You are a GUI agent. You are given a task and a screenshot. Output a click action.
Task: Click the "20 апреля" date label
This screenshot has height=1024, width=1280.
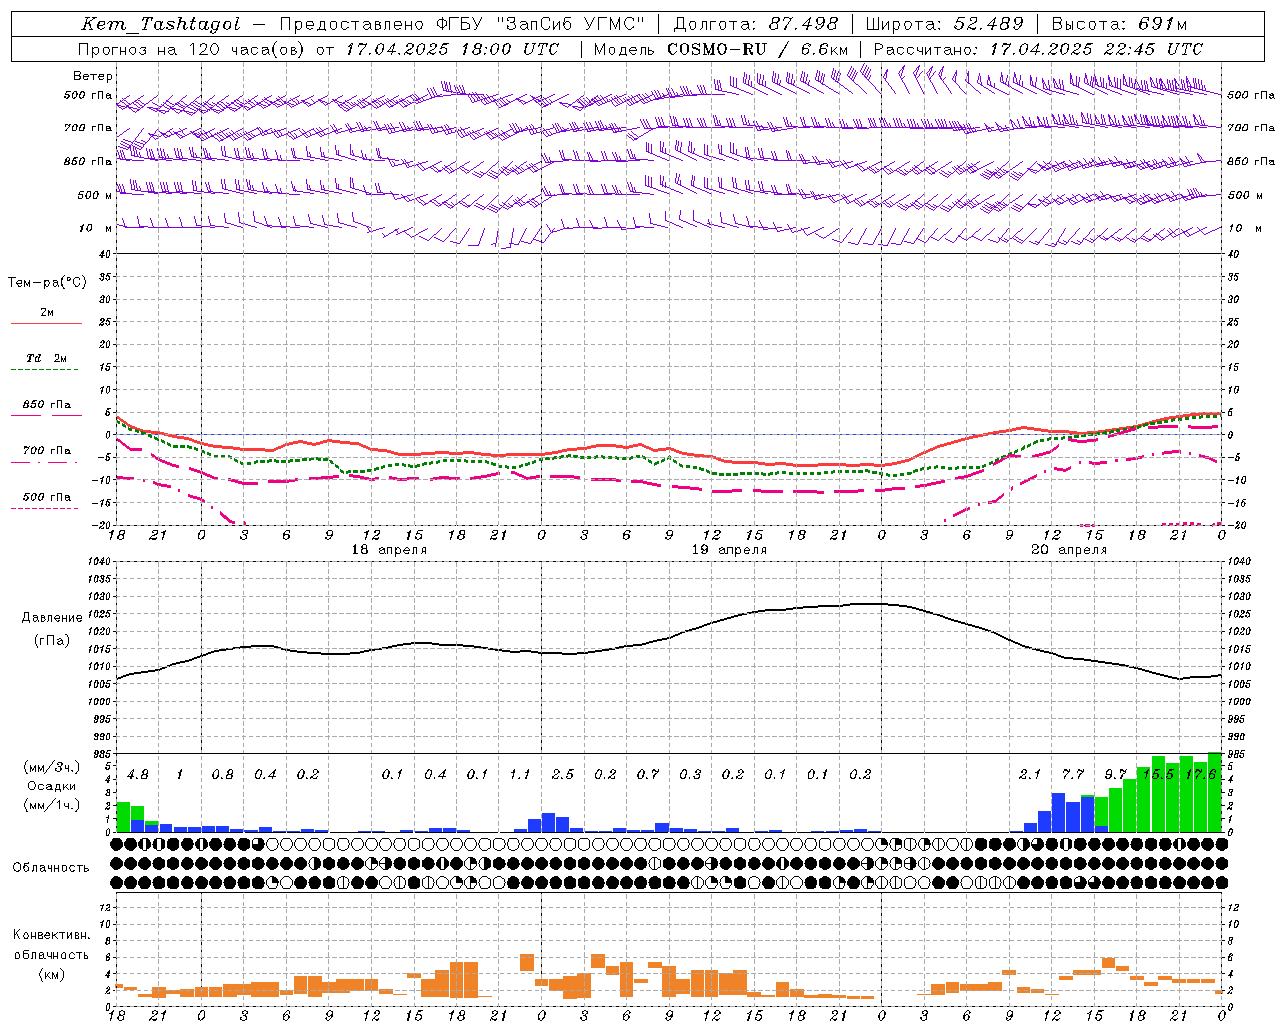click(1069, 550)
